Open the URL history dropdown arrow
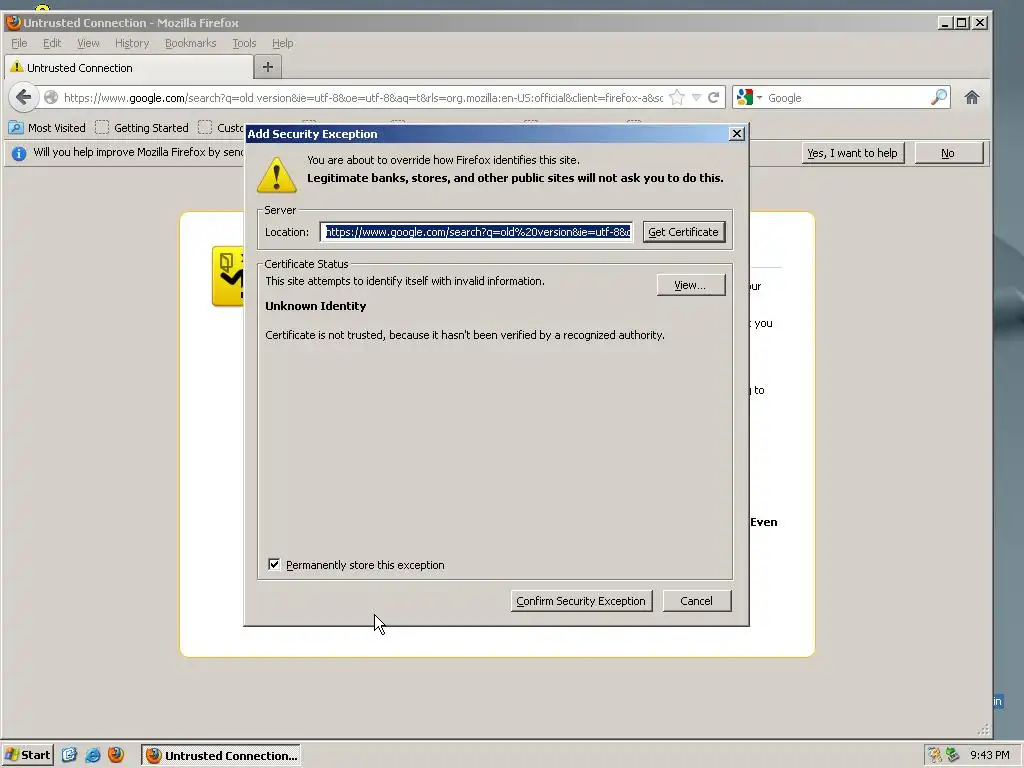This screenshot has height=768, width=1024. [696, 98]
